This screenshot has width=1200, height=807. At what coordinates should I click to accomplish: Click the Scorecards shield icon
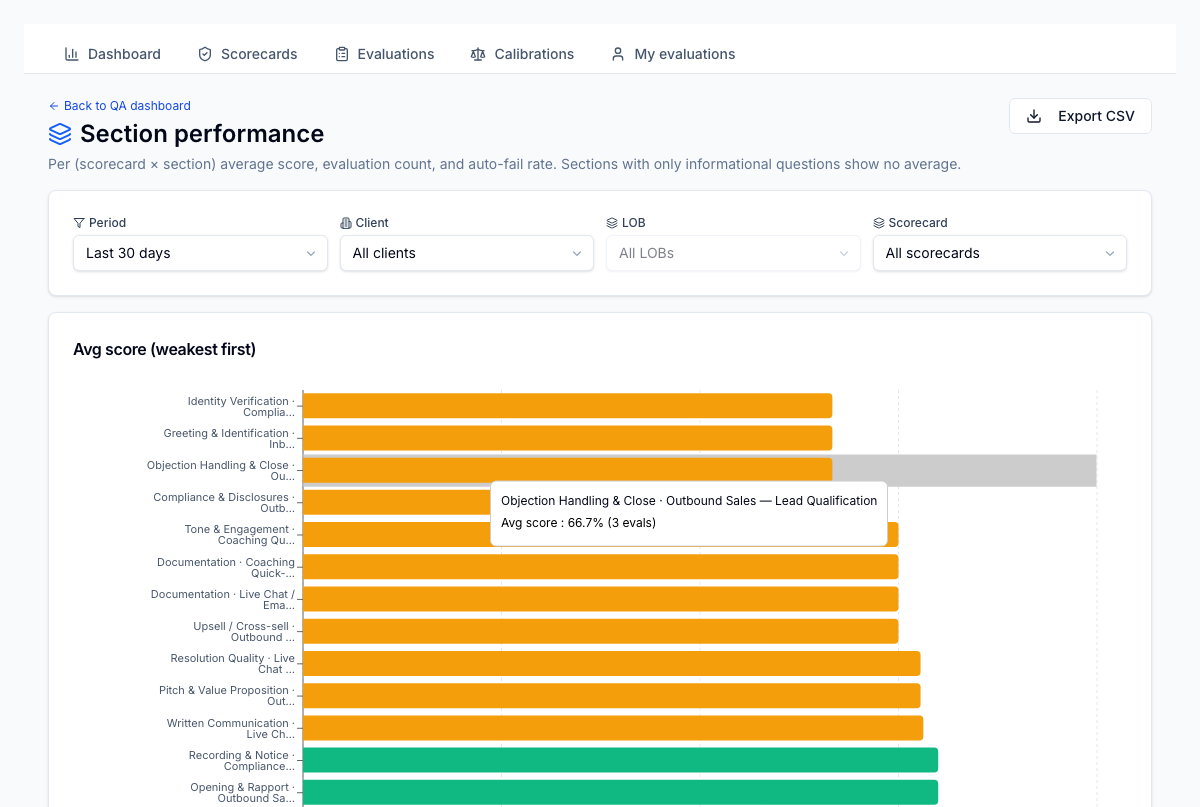(x=205, y=54)
